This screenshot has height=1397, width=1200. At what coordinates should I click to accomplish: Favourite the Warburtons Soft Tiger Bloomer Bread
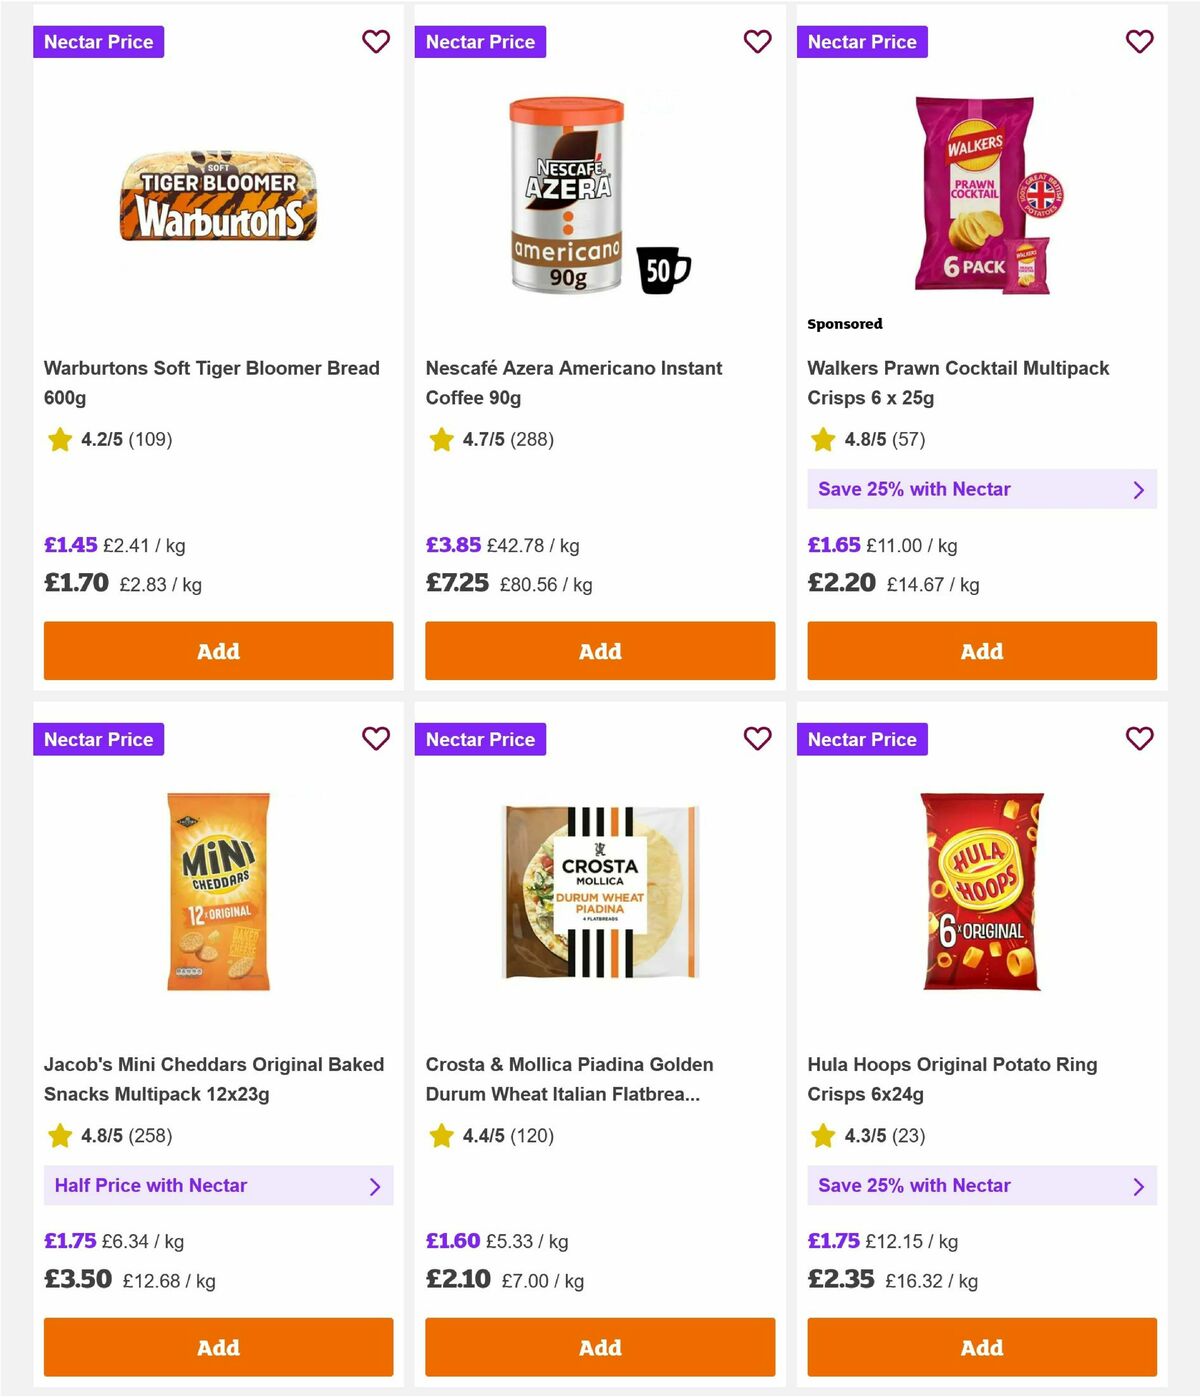tap(376, 42)
